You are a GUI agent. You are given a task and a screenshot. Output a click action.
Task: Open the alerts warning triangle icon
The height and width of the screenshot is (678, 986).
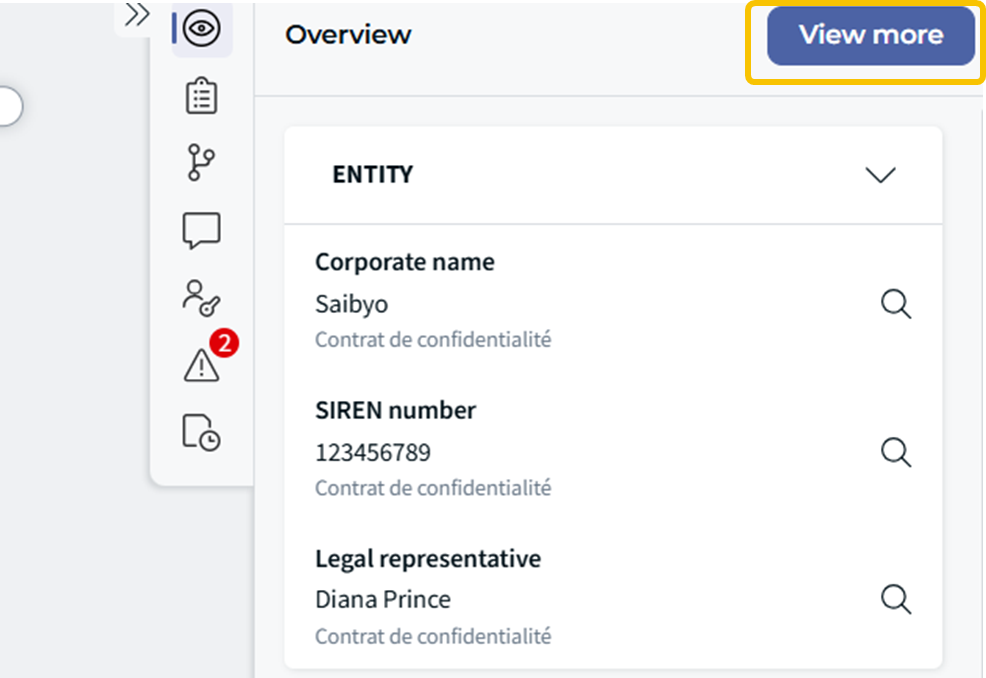pos(202,367)
